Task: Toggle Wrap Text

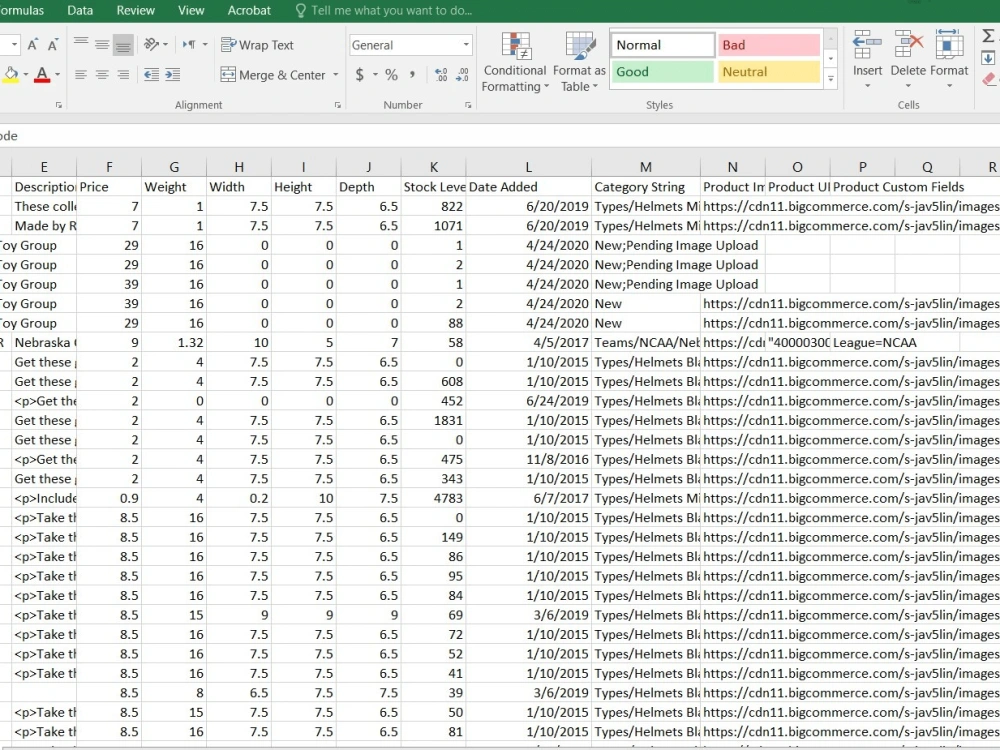Action: pos(257,45)
